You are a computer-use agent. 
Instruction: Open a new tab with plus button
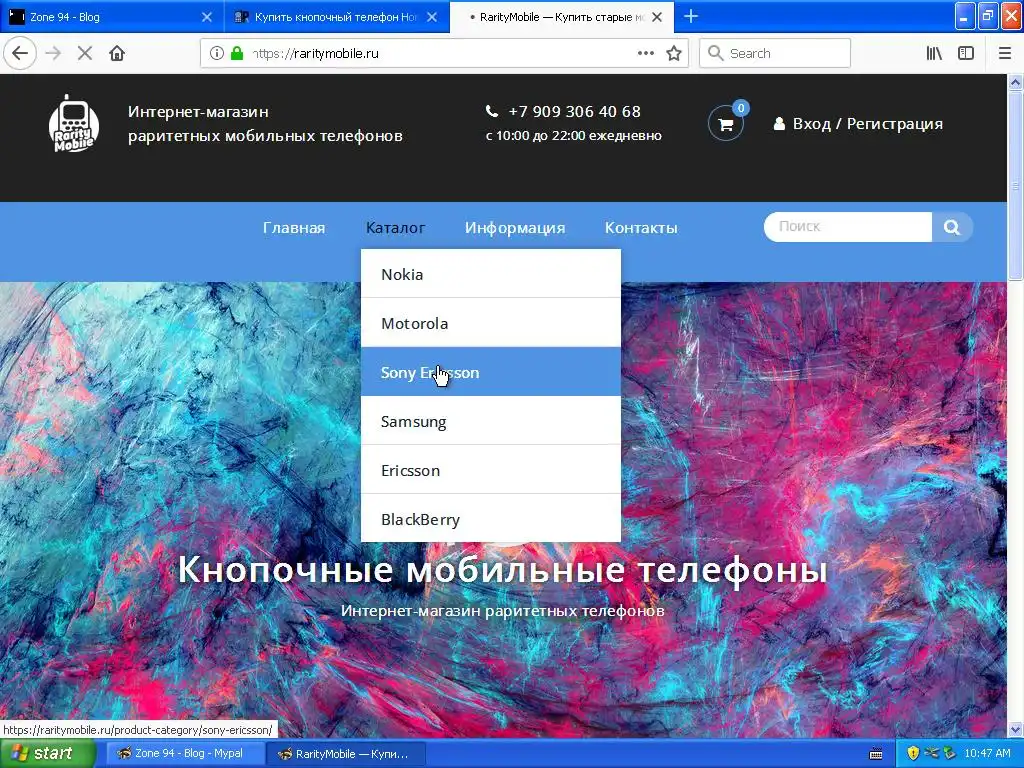(691, 16)
